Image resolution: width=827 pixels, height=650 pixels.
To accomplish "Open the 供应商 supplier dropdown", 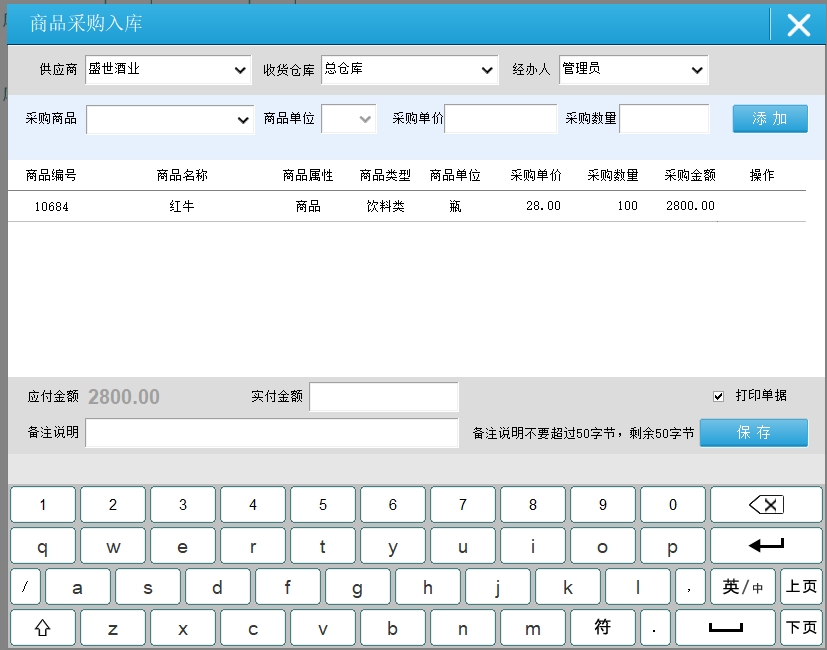I will [168, 70].
